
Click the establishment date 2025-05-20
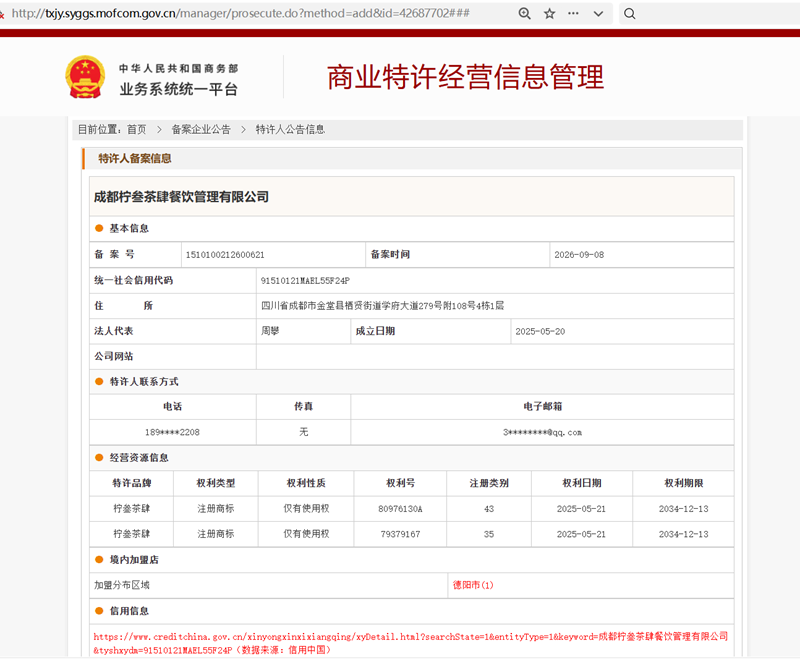pyautogui.click(x=540, y=332)
